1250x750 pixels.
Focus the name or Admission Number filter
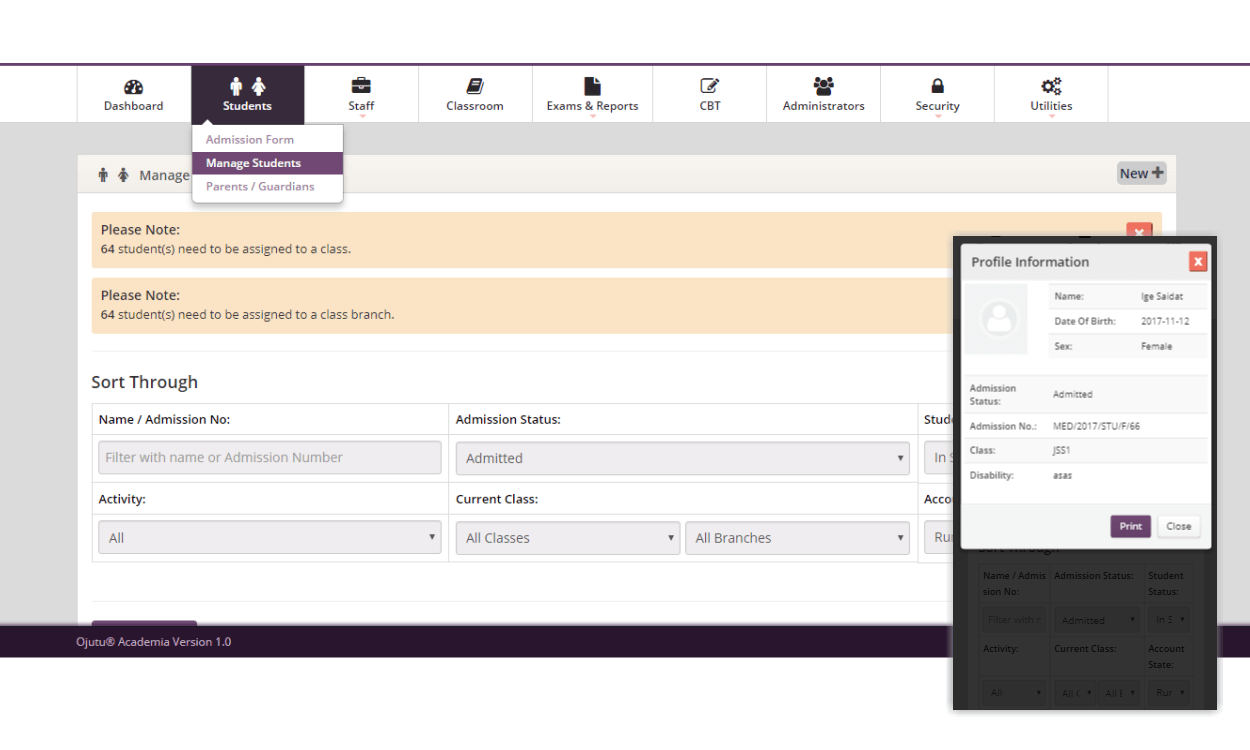coord(270,458)
